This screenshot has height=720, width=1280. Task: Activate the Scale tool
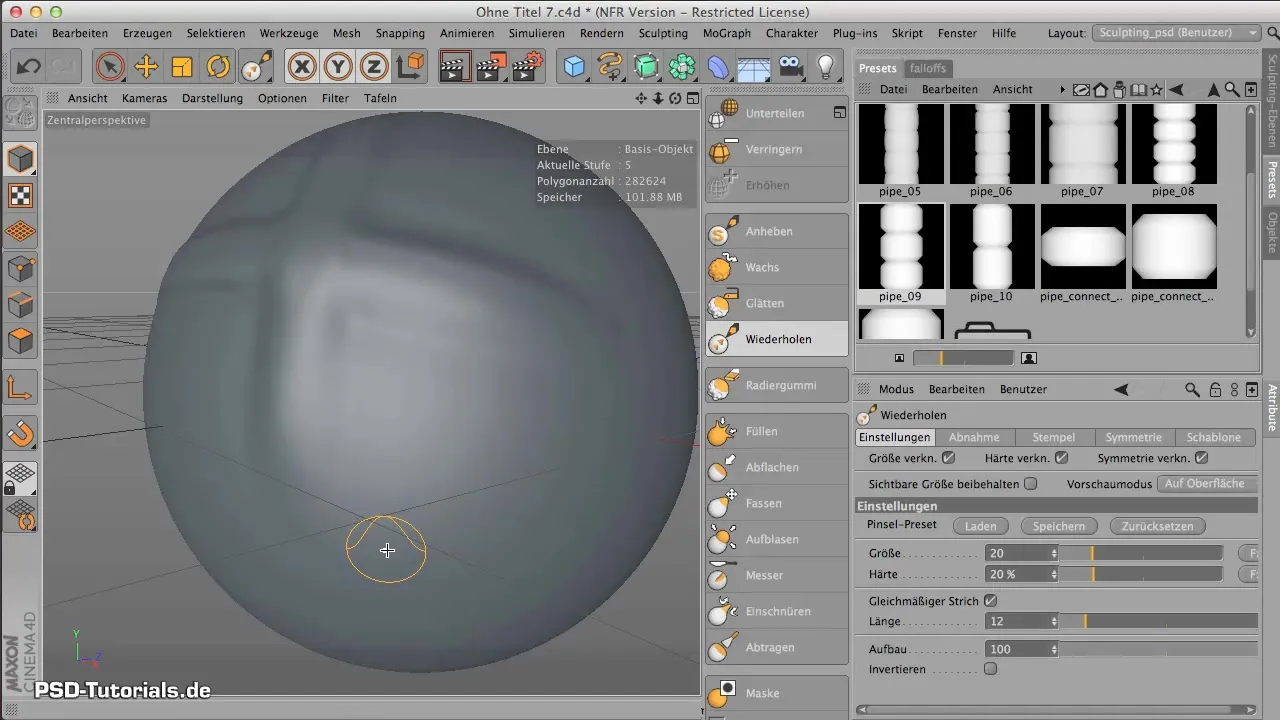click(182, 67)
